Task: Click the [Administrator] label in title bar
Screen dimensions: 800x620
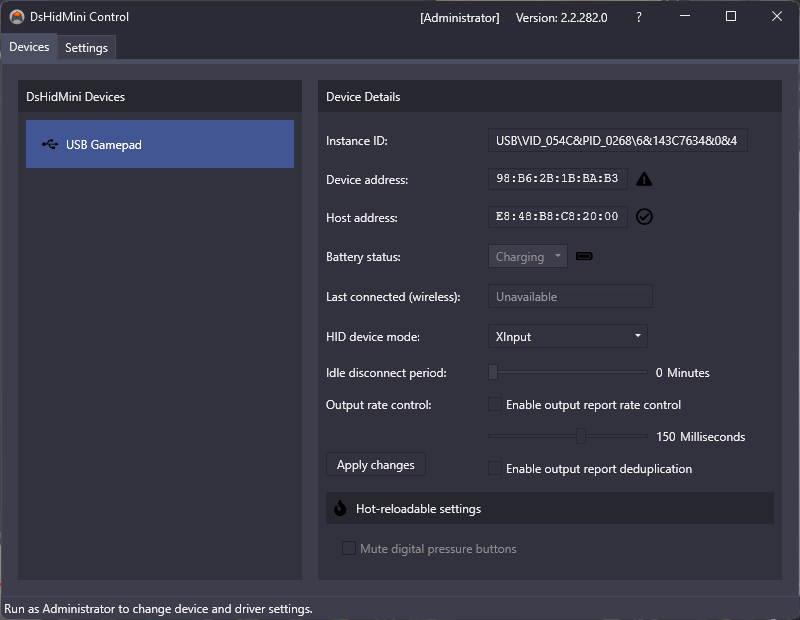Action: coord(460,18)
